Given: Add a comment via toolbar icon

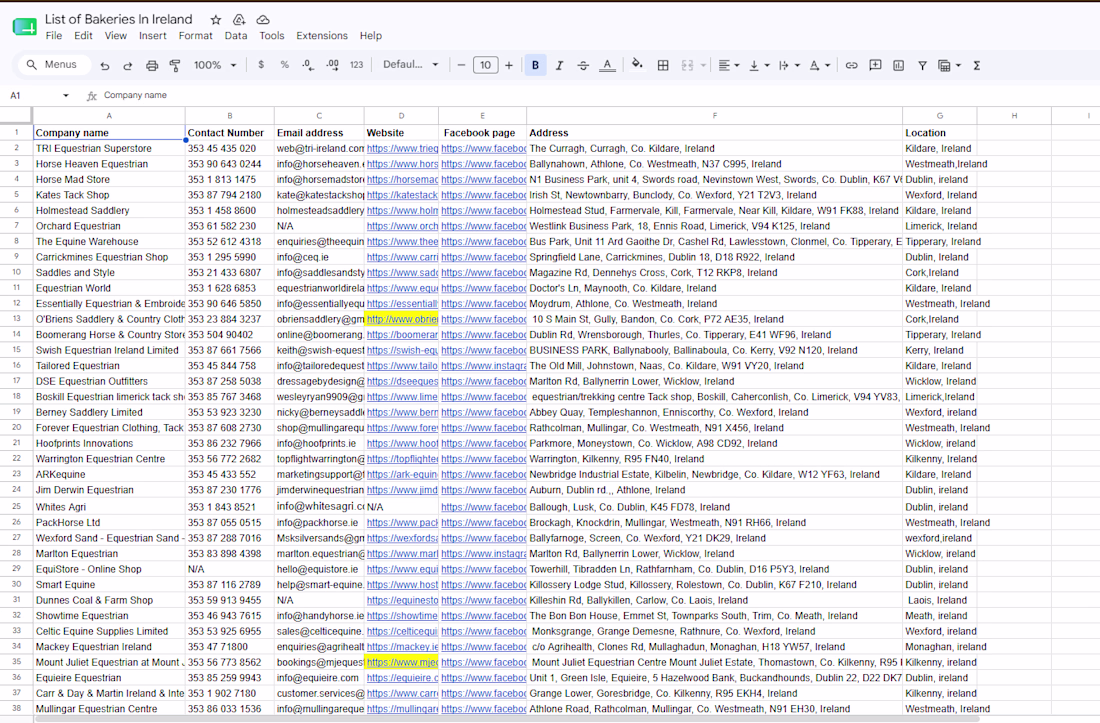Looking at the screenshot, I should click(x=875, y=65).
